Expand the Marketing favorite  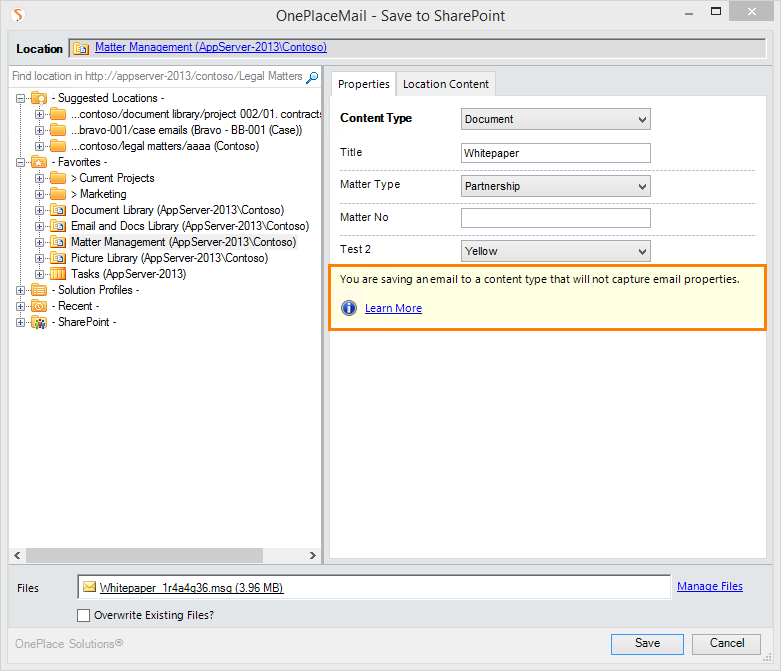[x=39, y=194]
